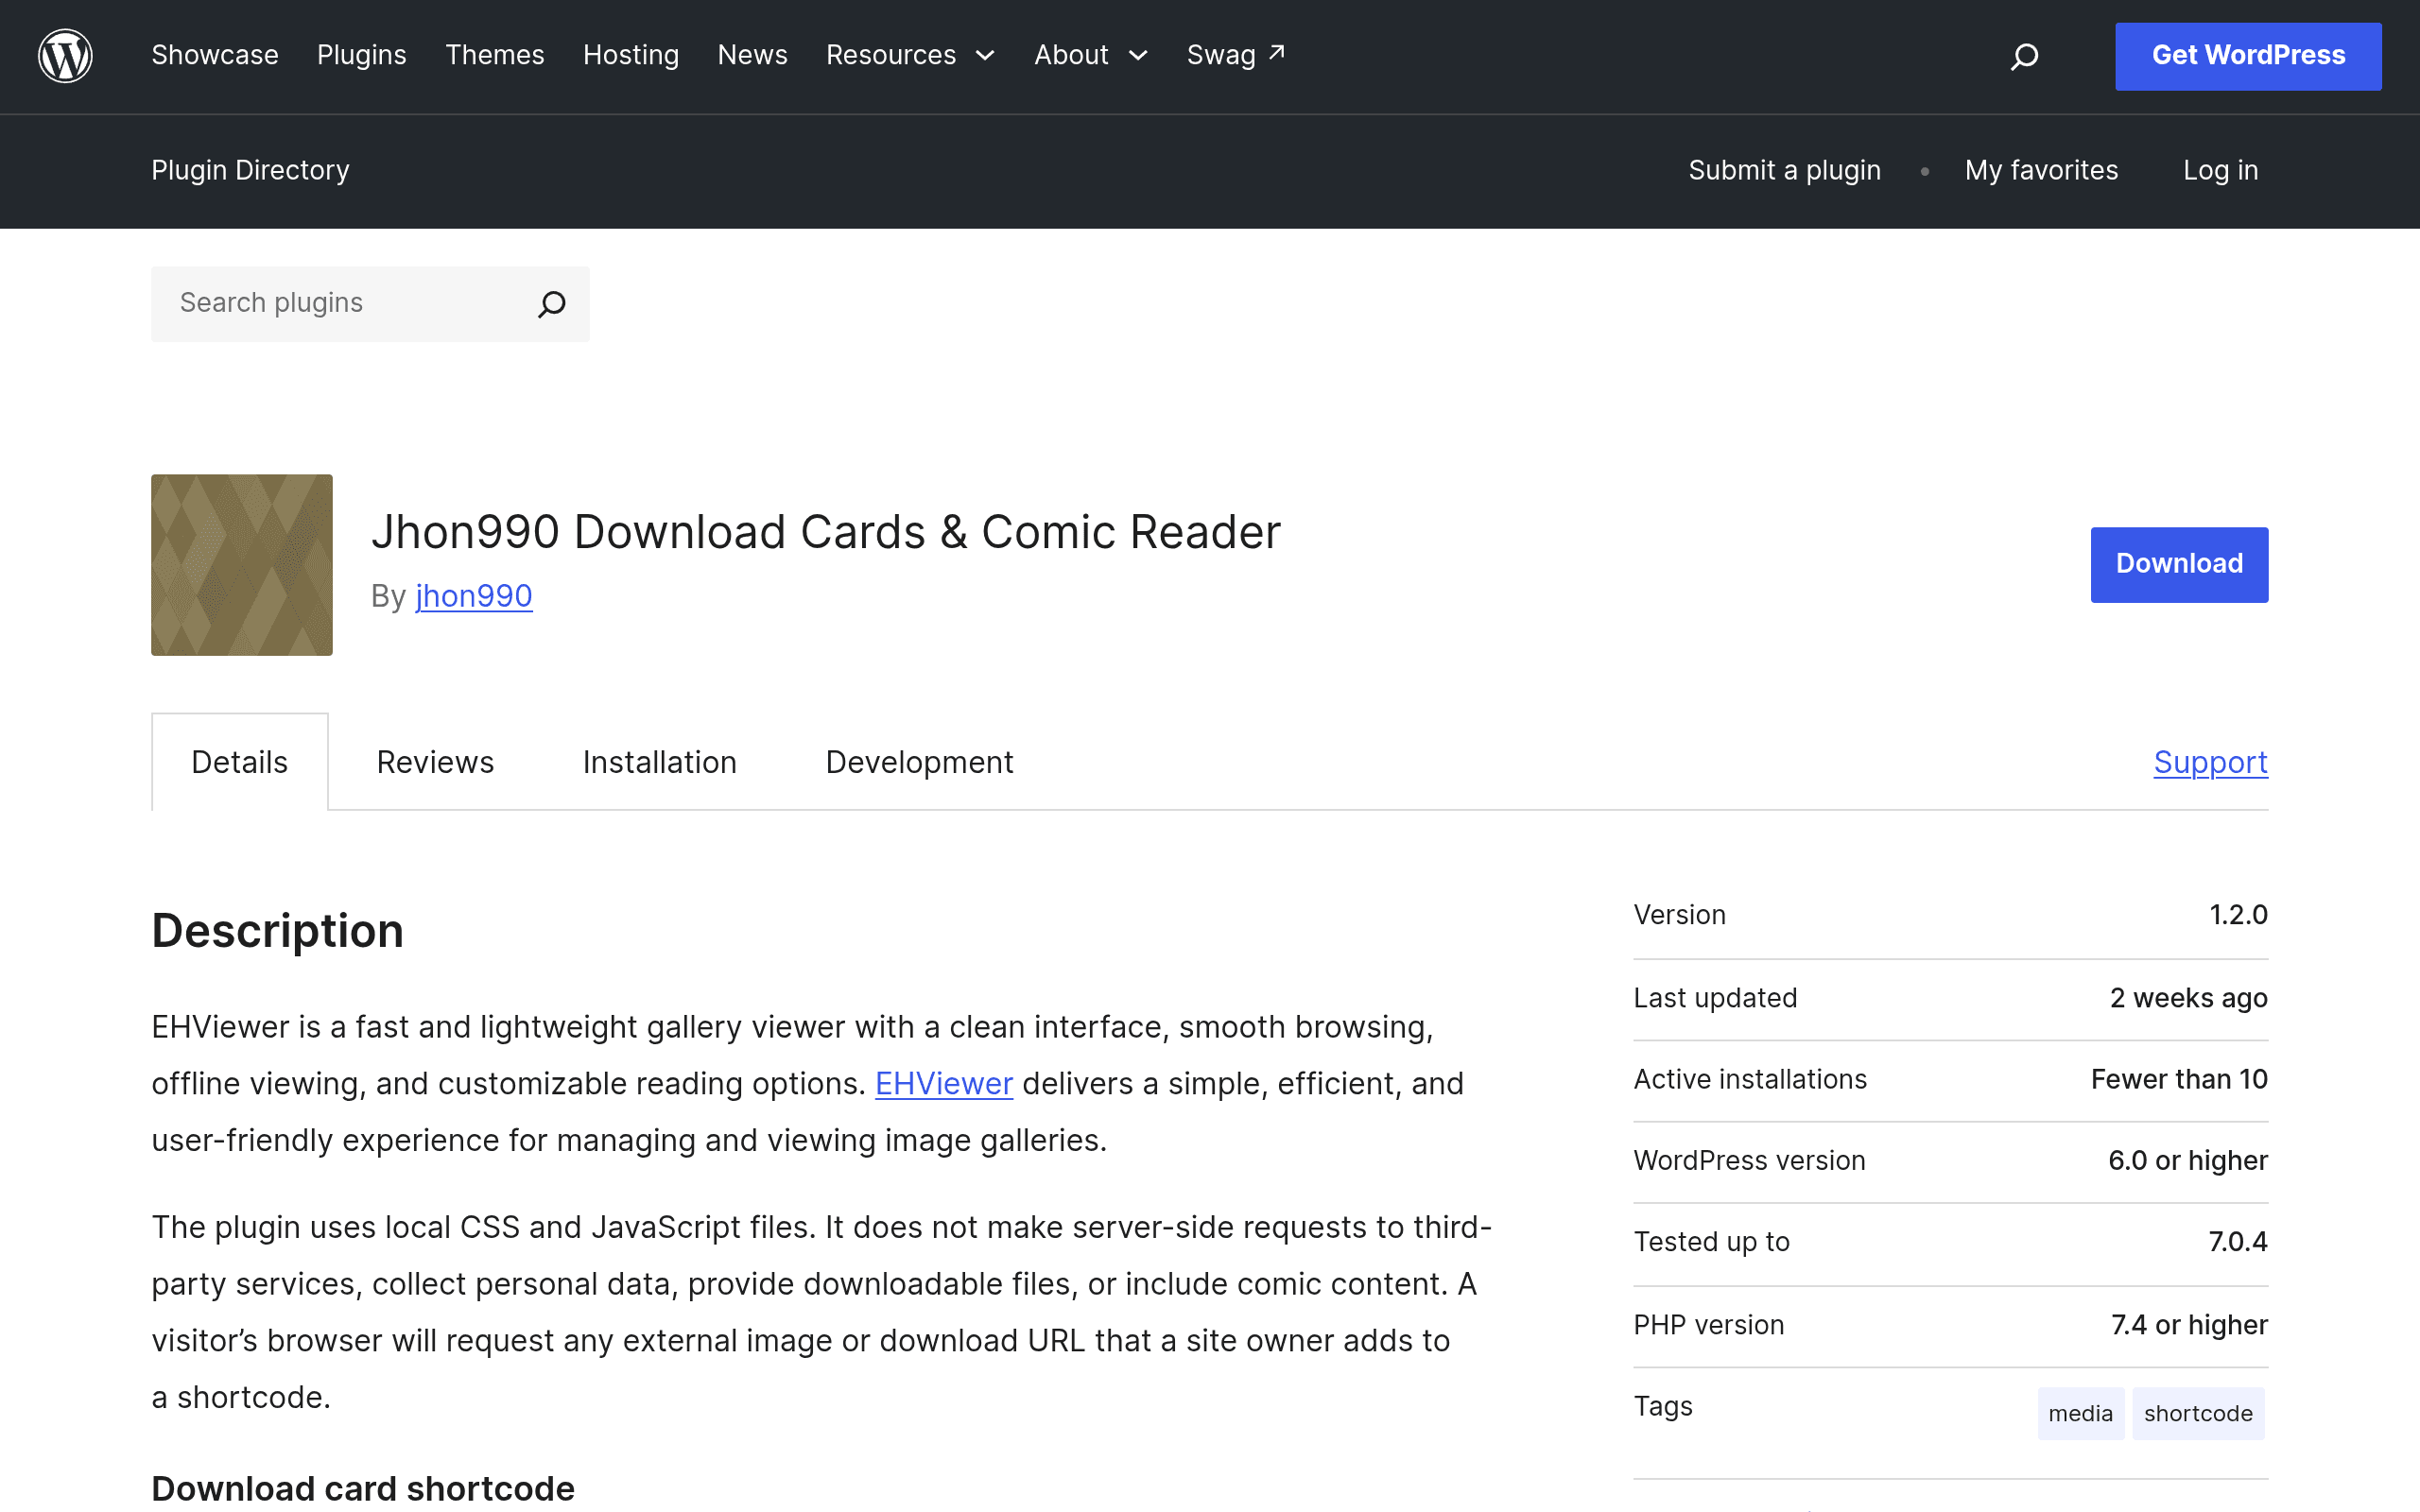Click the 'Fewer than 10' installations value
Viewport: 2420px width, 1512px height.
coord(2179,1079)
